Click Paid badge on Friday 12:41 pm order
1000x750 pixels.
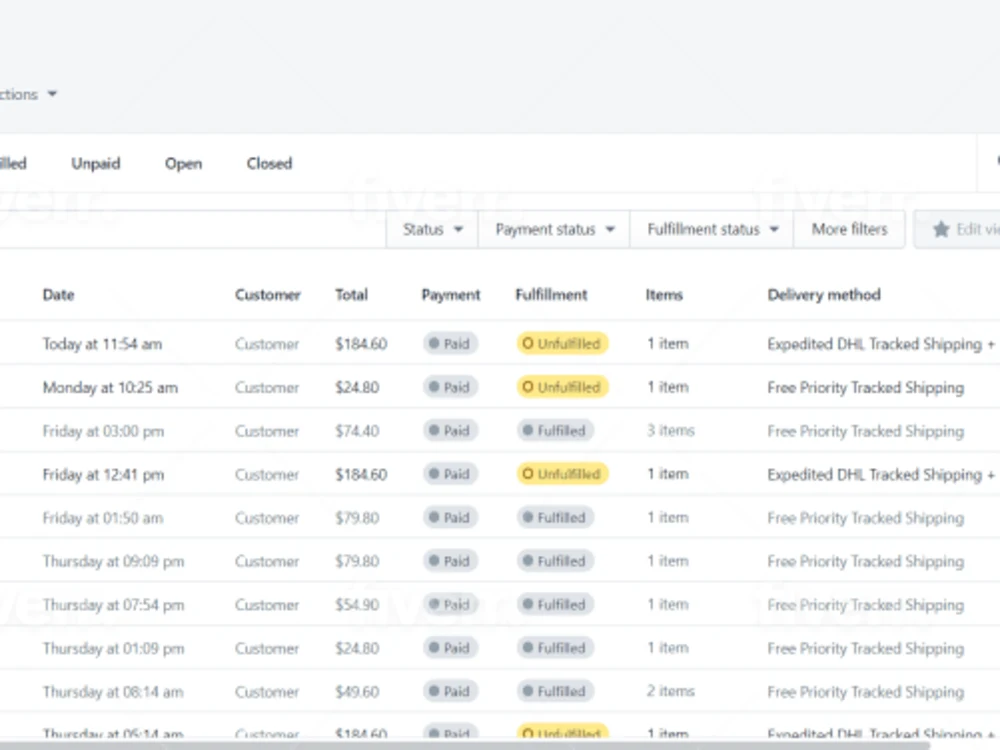(450, 474)
